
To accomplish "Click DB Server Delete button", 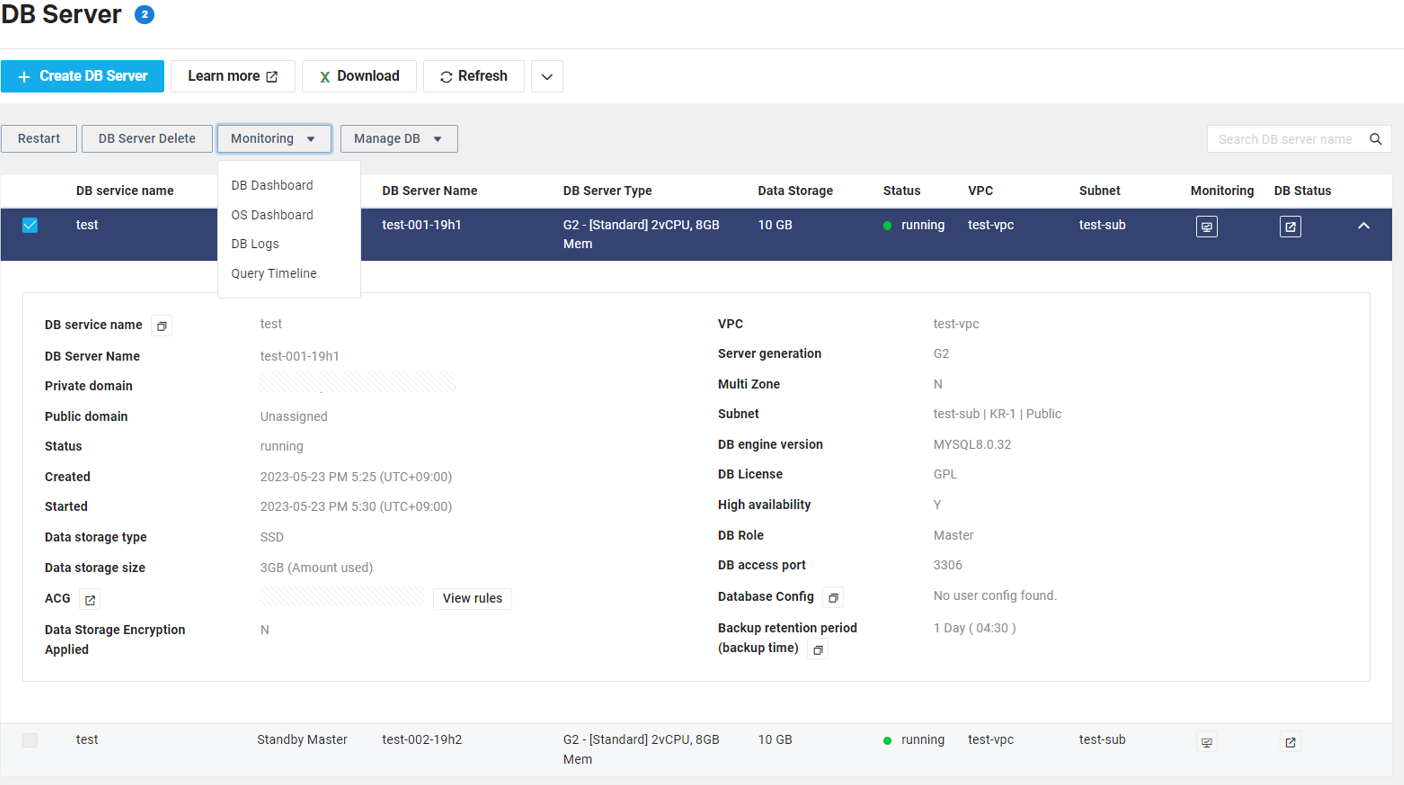I will click(x=147, y=139).
